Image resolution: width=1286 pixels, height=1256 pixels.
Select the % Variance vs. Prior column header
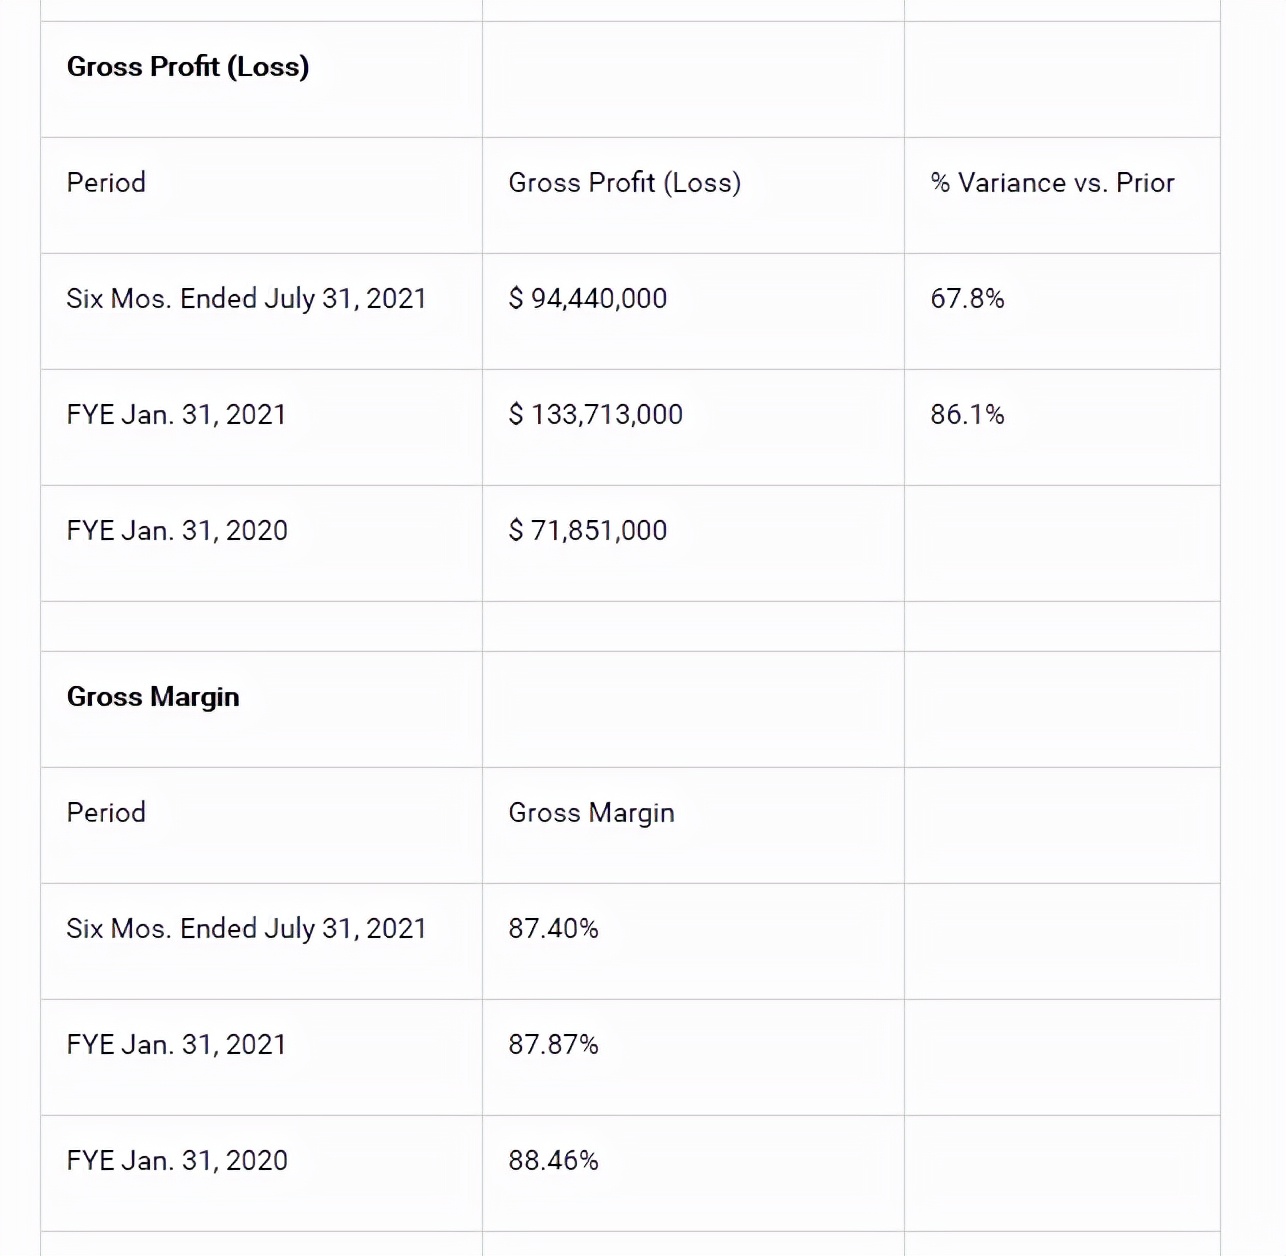tap(1052, 183)
